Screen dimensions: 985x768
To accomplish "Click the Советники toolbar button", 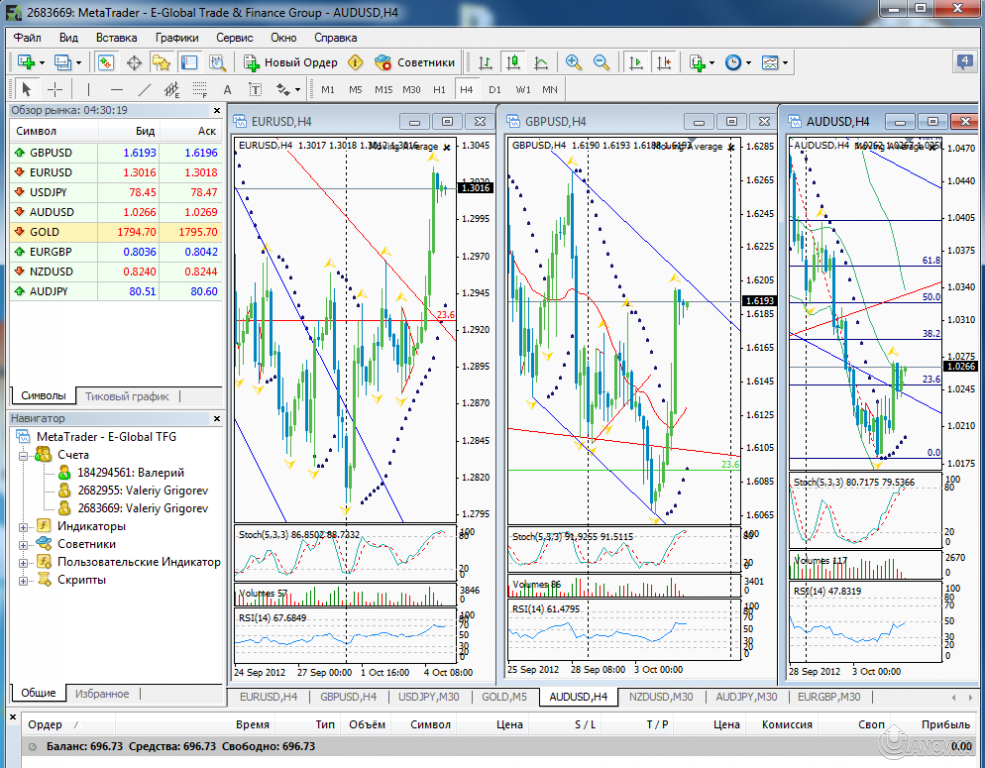I will (415, 62).
